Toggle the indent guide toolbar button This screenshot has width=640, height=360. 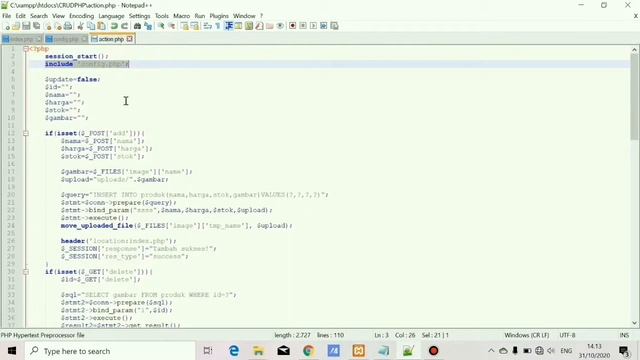pyautogui.click(x=229, y=26)
